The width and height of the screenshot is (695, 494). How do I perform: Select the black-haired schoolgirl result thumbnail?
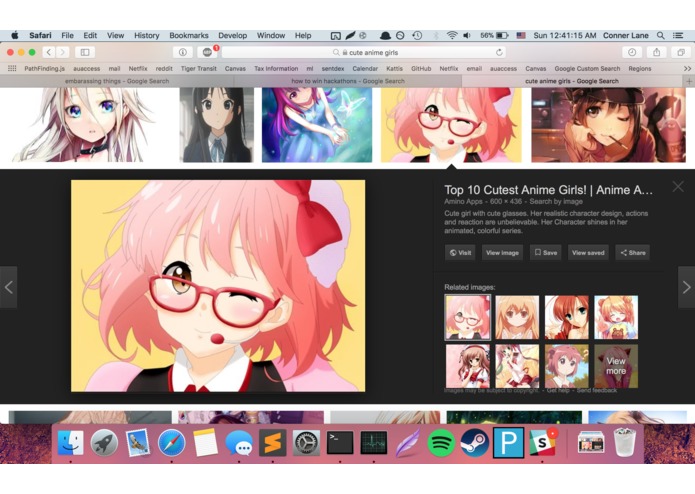coord(217,124)
